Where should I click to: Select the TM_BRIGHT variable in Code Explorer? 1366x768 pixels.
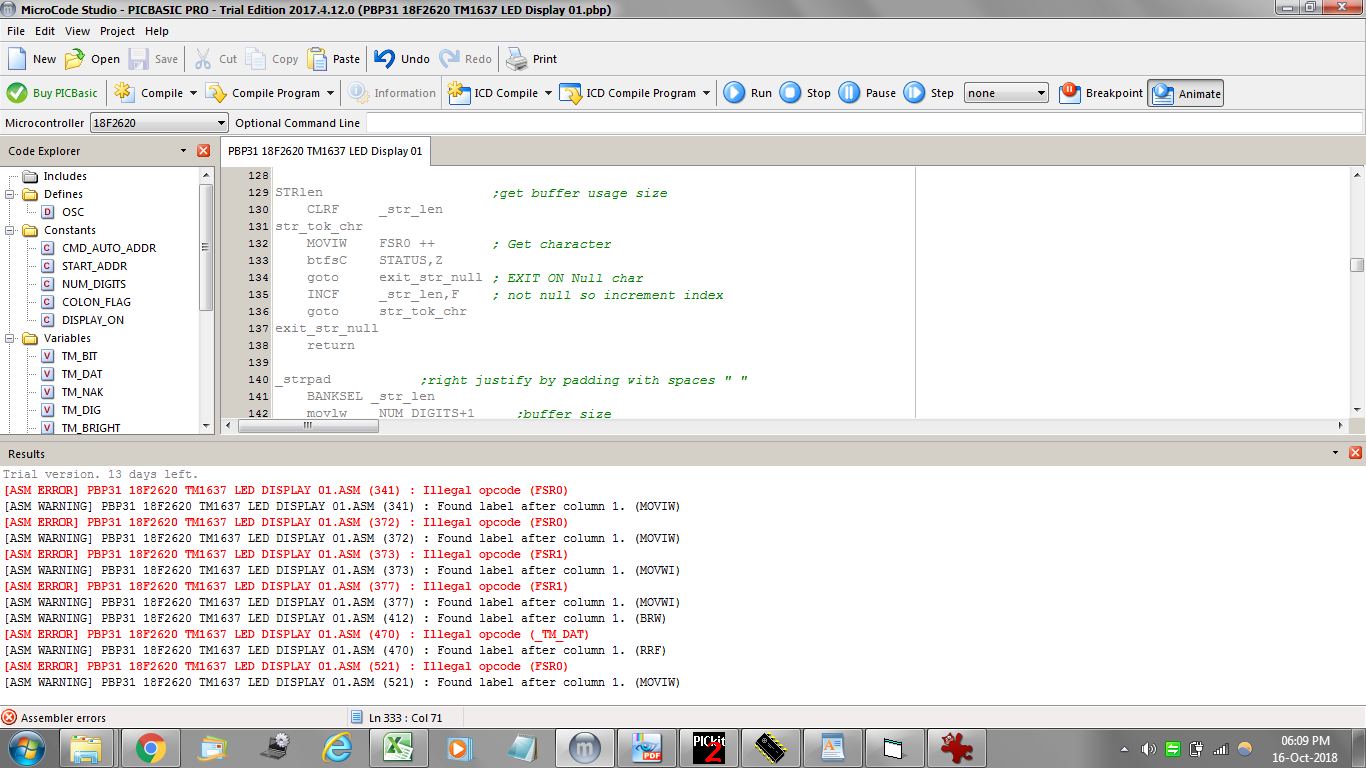[90, 428]
